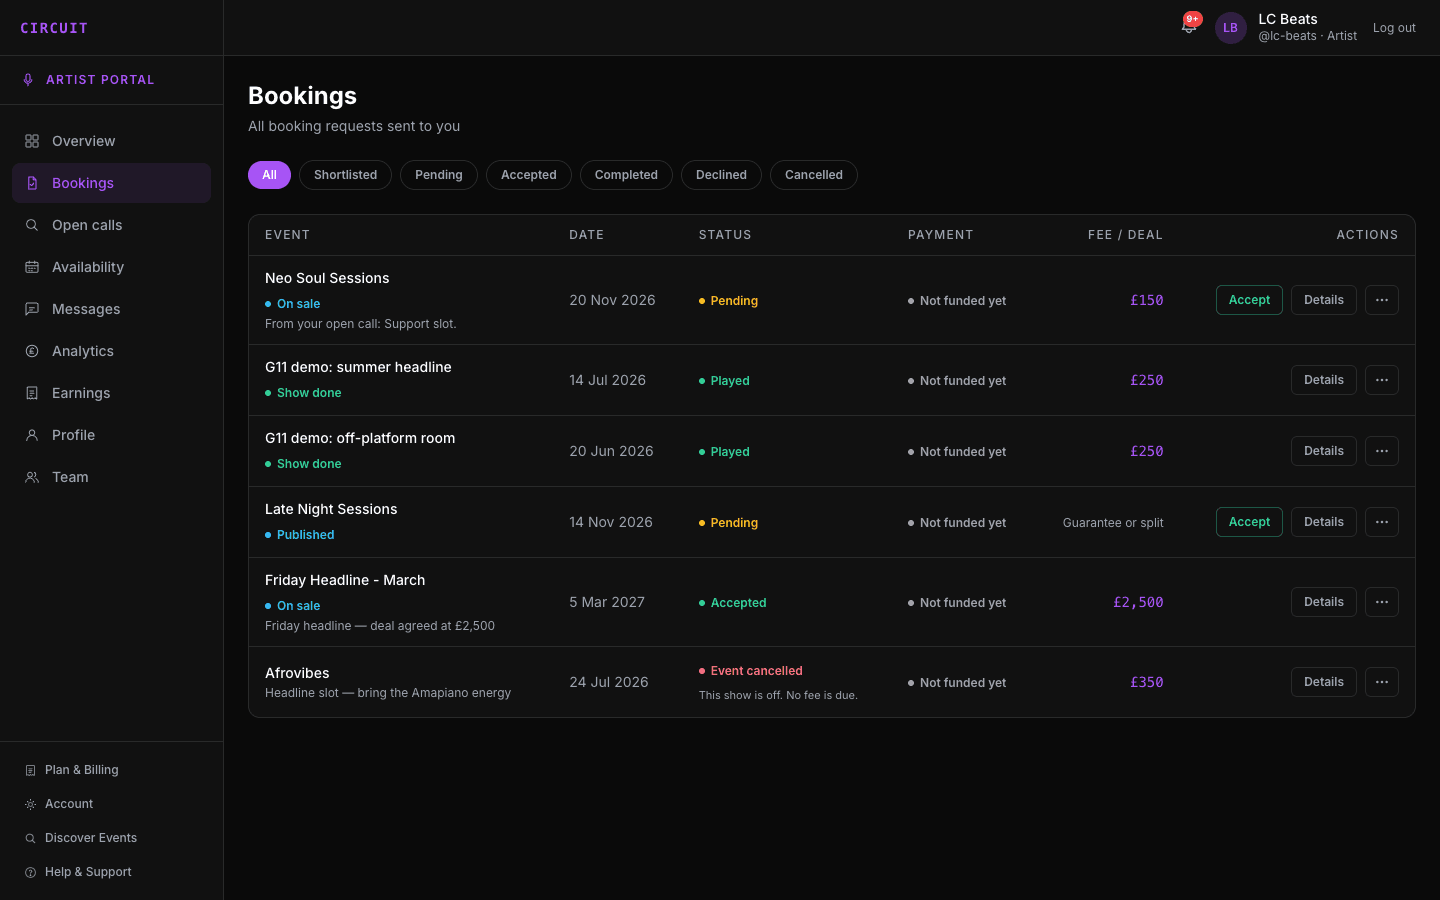Open more actions for Neo Soul Sessions
Image resolution: width=1440 pixels, height=900 pixels.
(1382, 300)
